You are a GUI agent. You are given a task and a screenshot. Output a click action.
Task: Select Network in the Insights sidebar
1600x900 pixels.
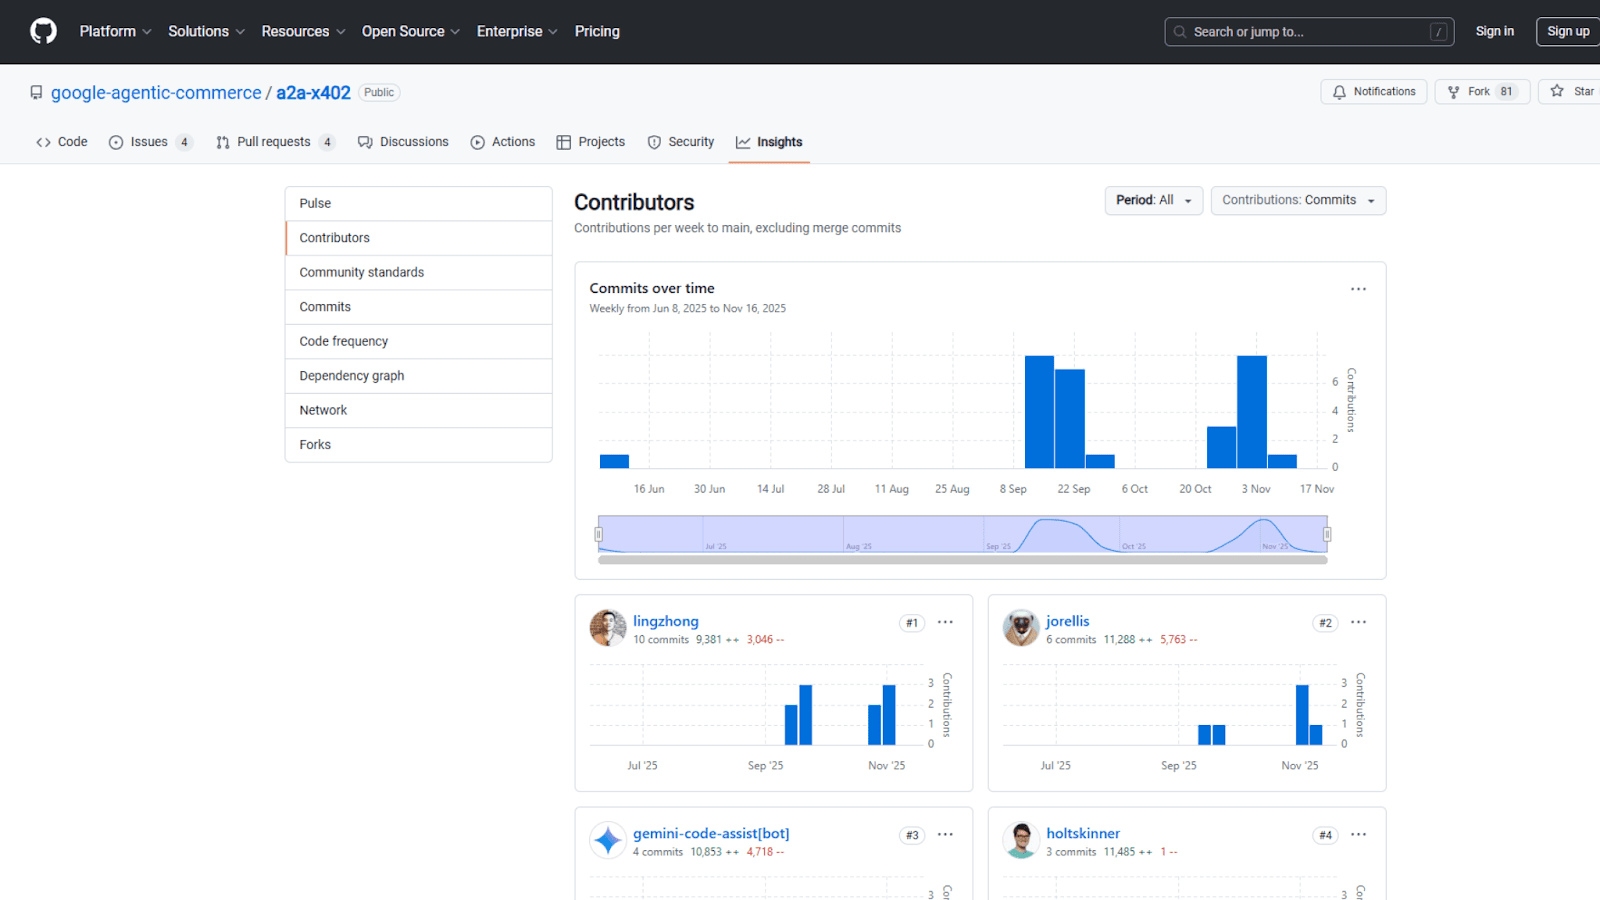point(323,409)
